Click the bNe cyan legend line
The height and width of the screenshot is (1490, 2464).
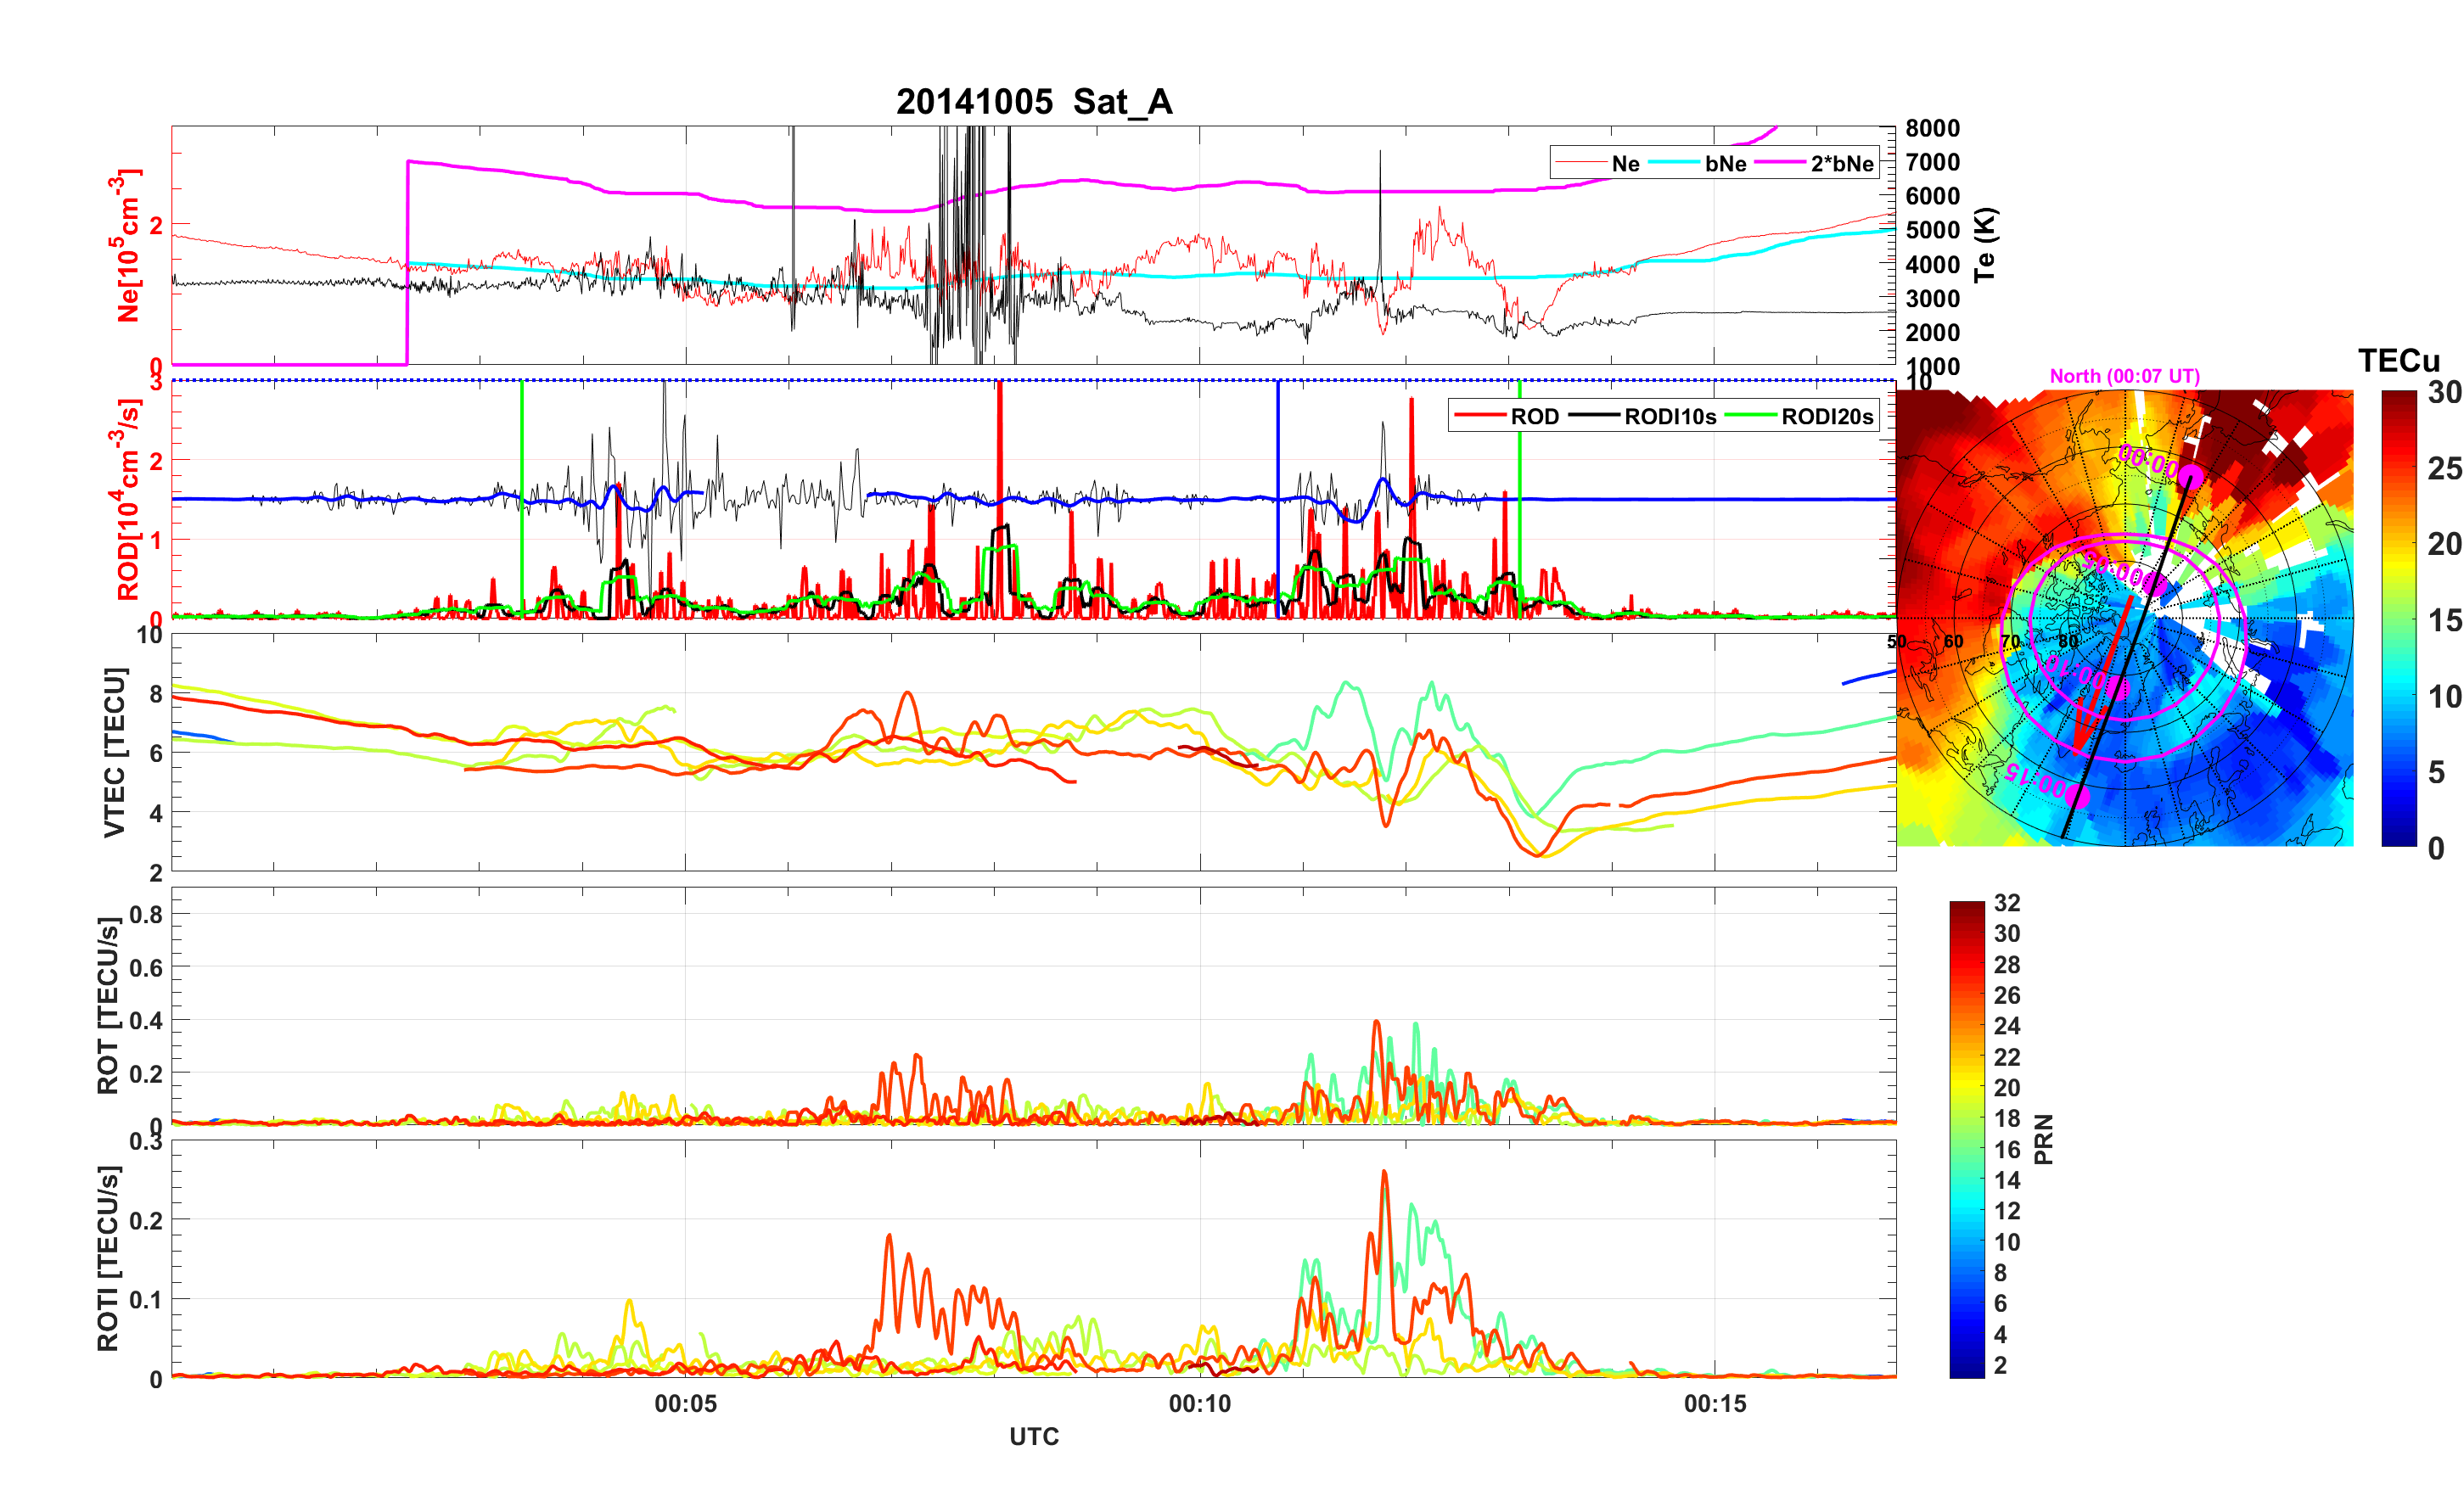(1673, 163)
